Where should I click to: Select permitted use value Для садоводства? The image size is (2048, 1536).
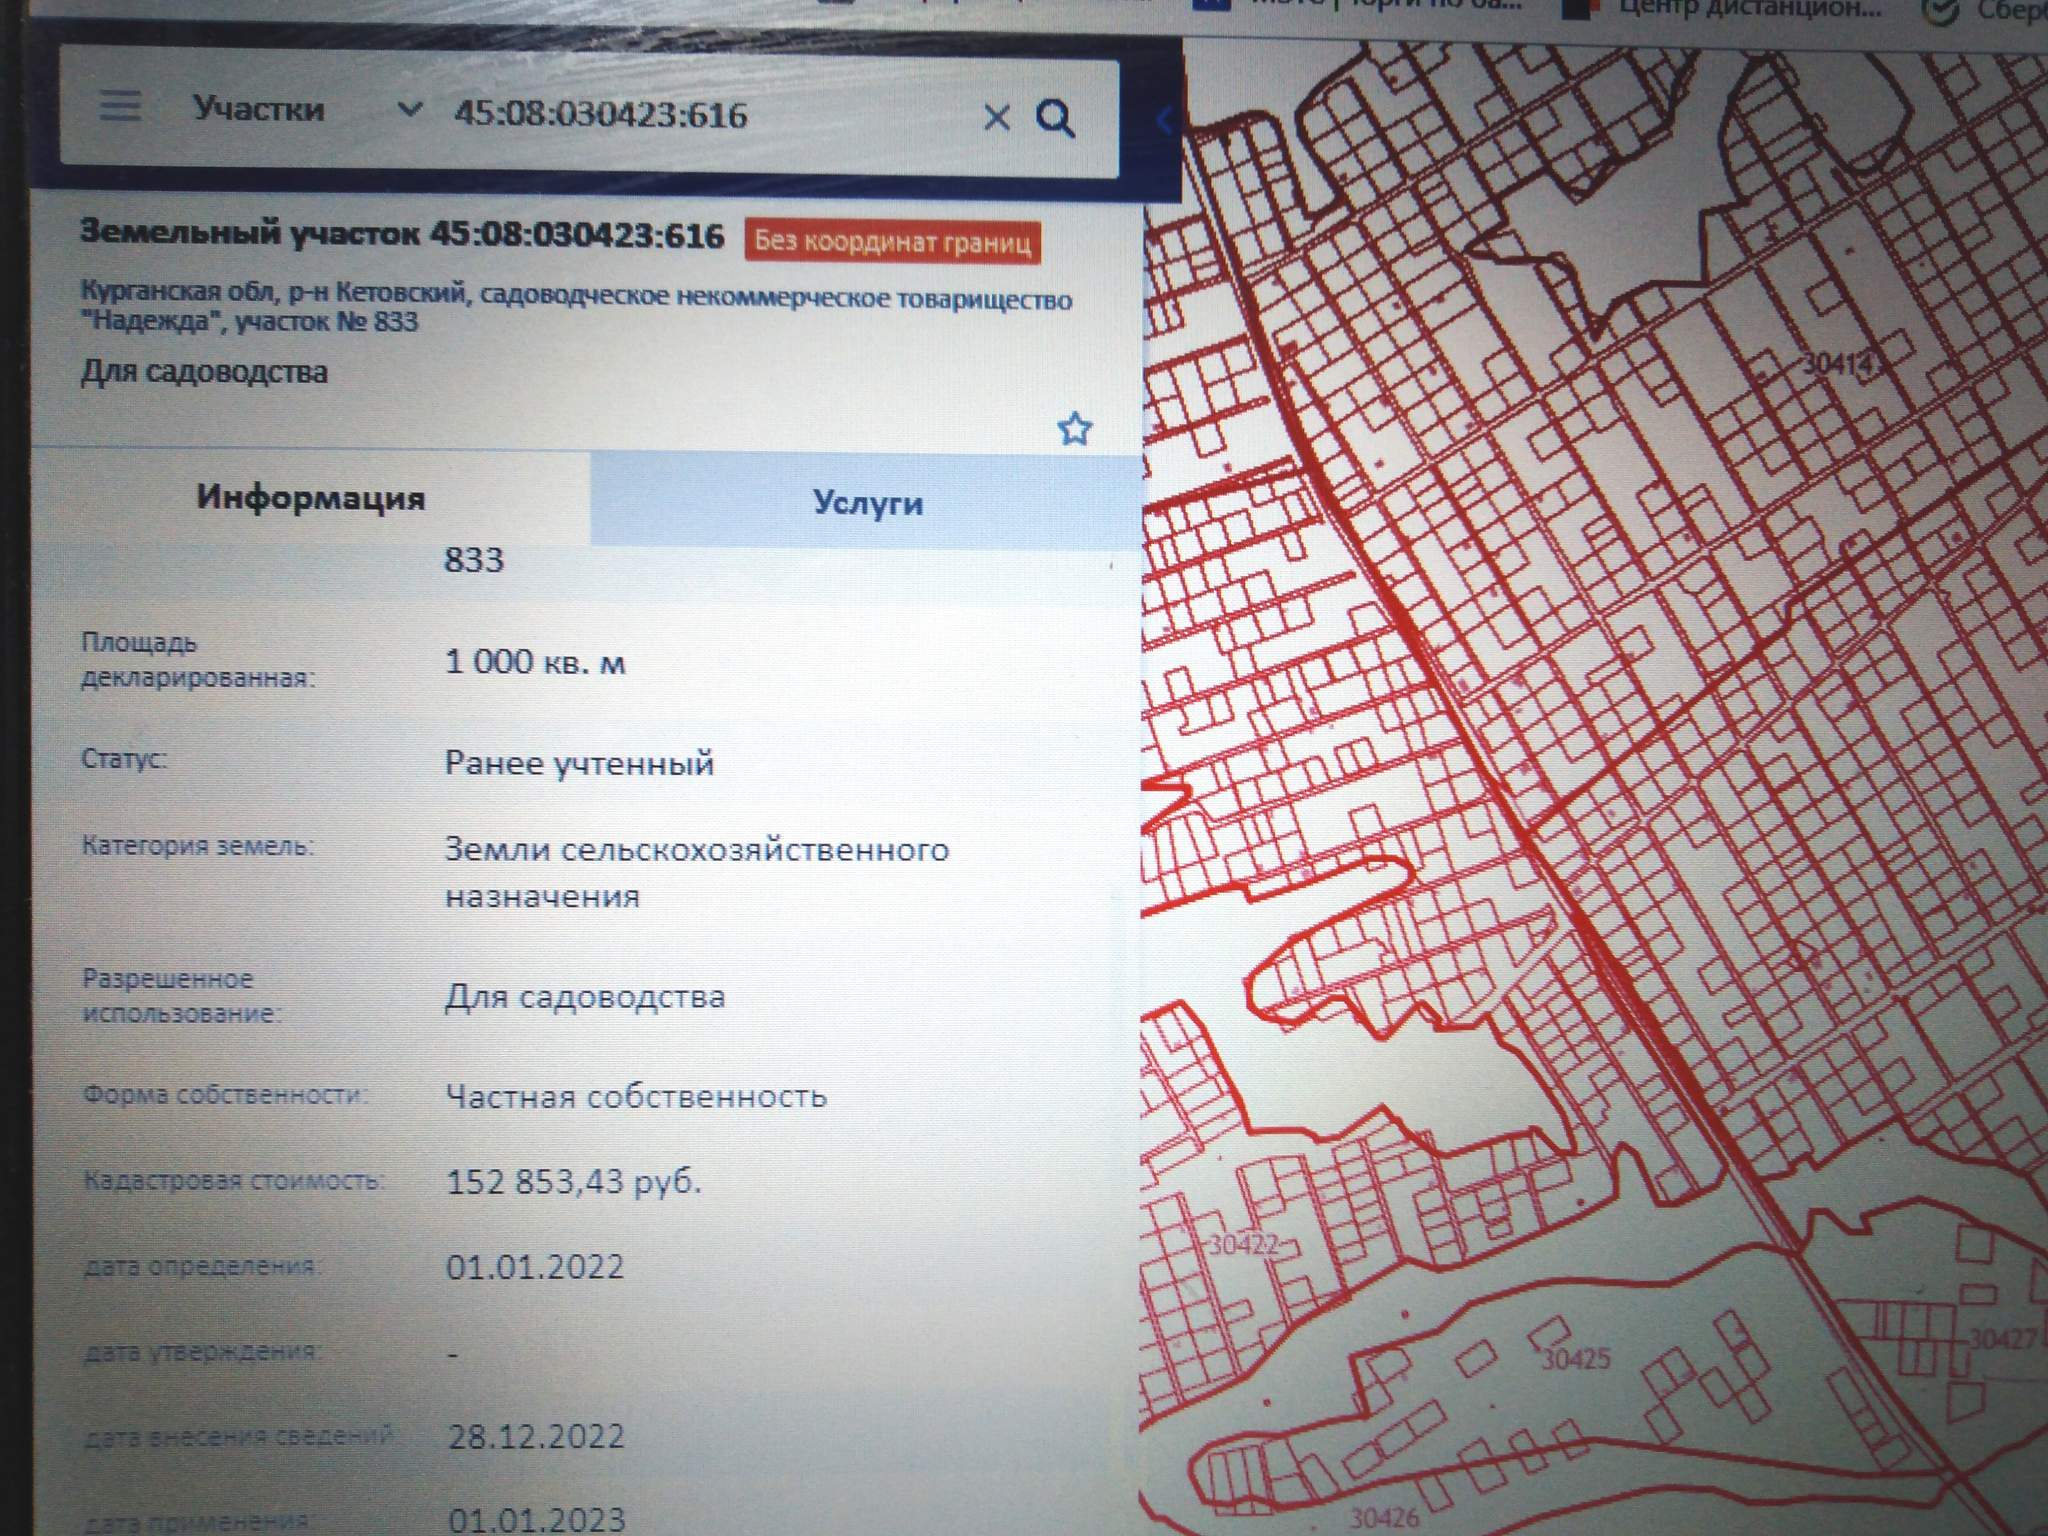point(585,997)
